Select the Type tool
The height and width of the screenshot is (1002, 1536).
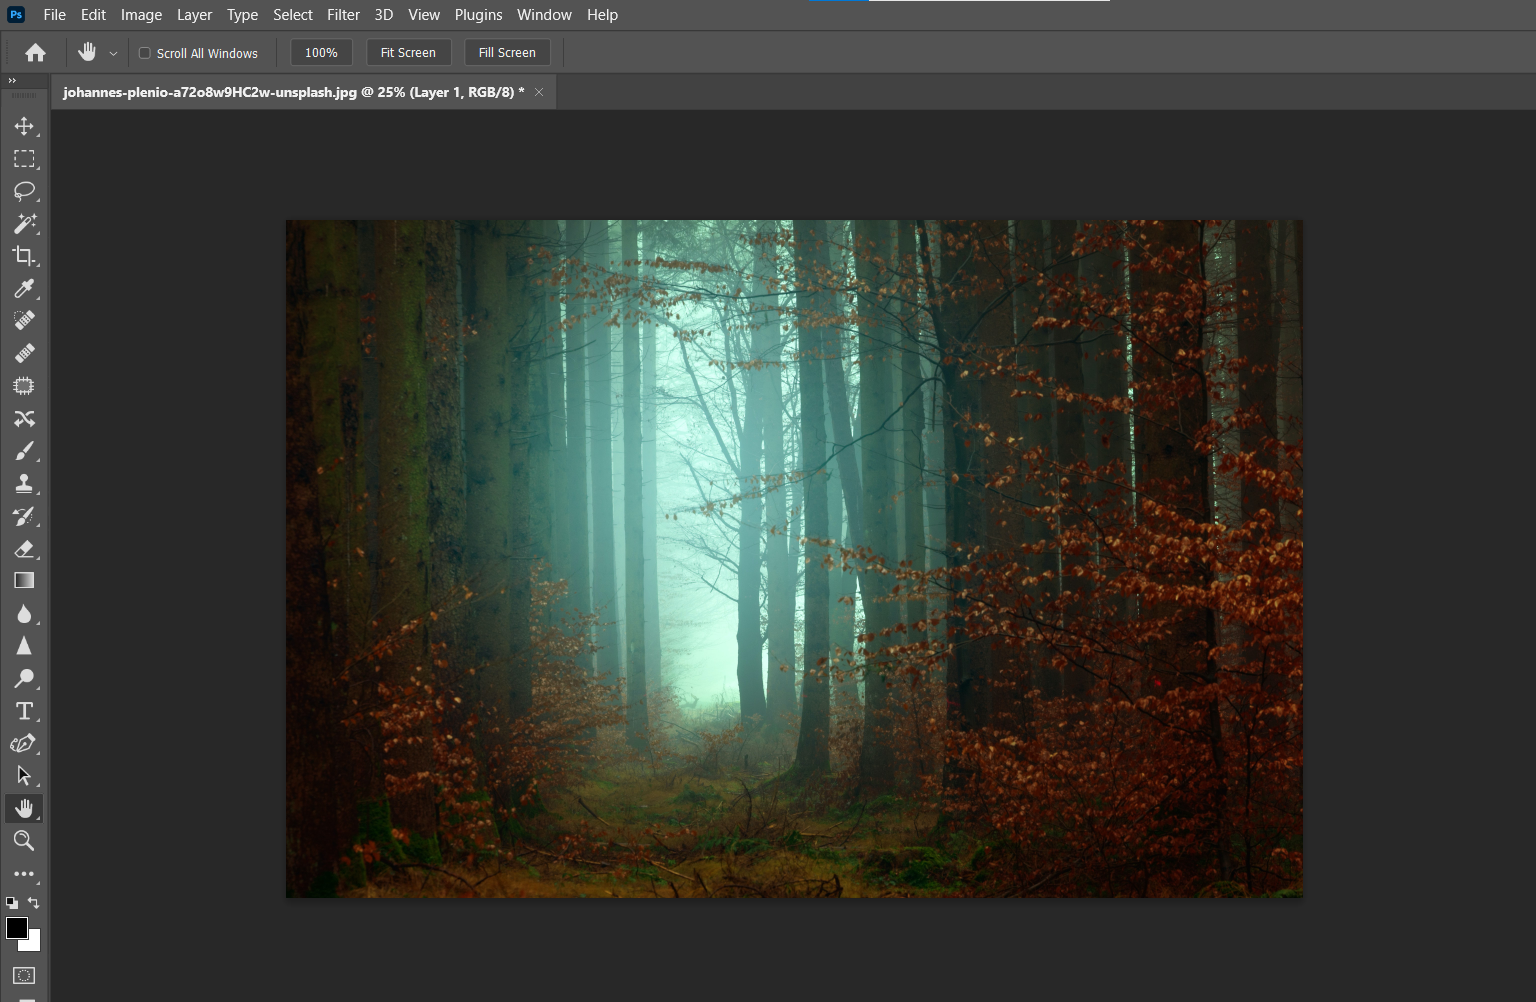tap(24, 711)
